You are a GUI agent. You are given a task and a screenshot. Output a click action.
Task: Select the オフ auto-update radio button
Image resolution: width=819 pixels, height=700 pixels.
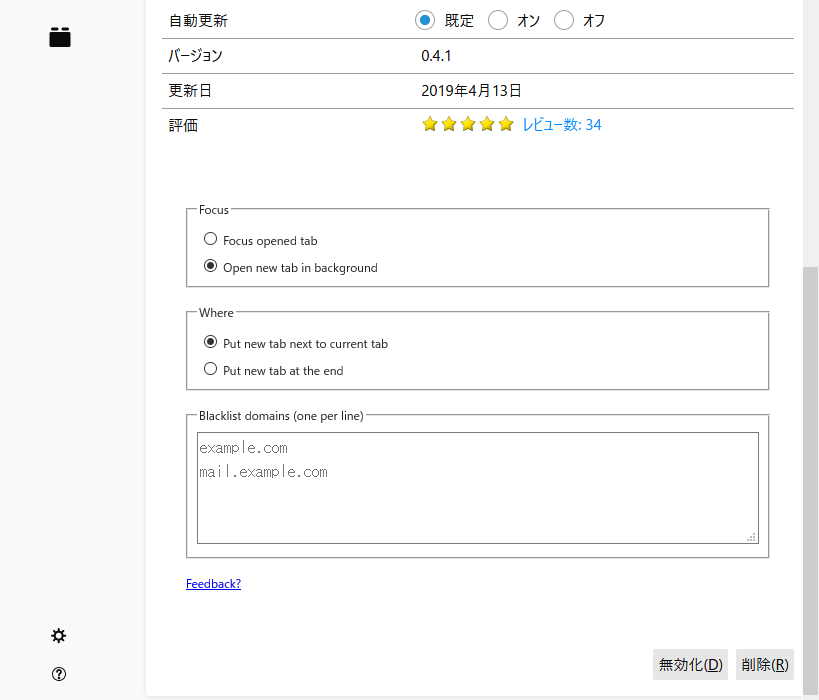pyautogui.click(x=564, y=20)
